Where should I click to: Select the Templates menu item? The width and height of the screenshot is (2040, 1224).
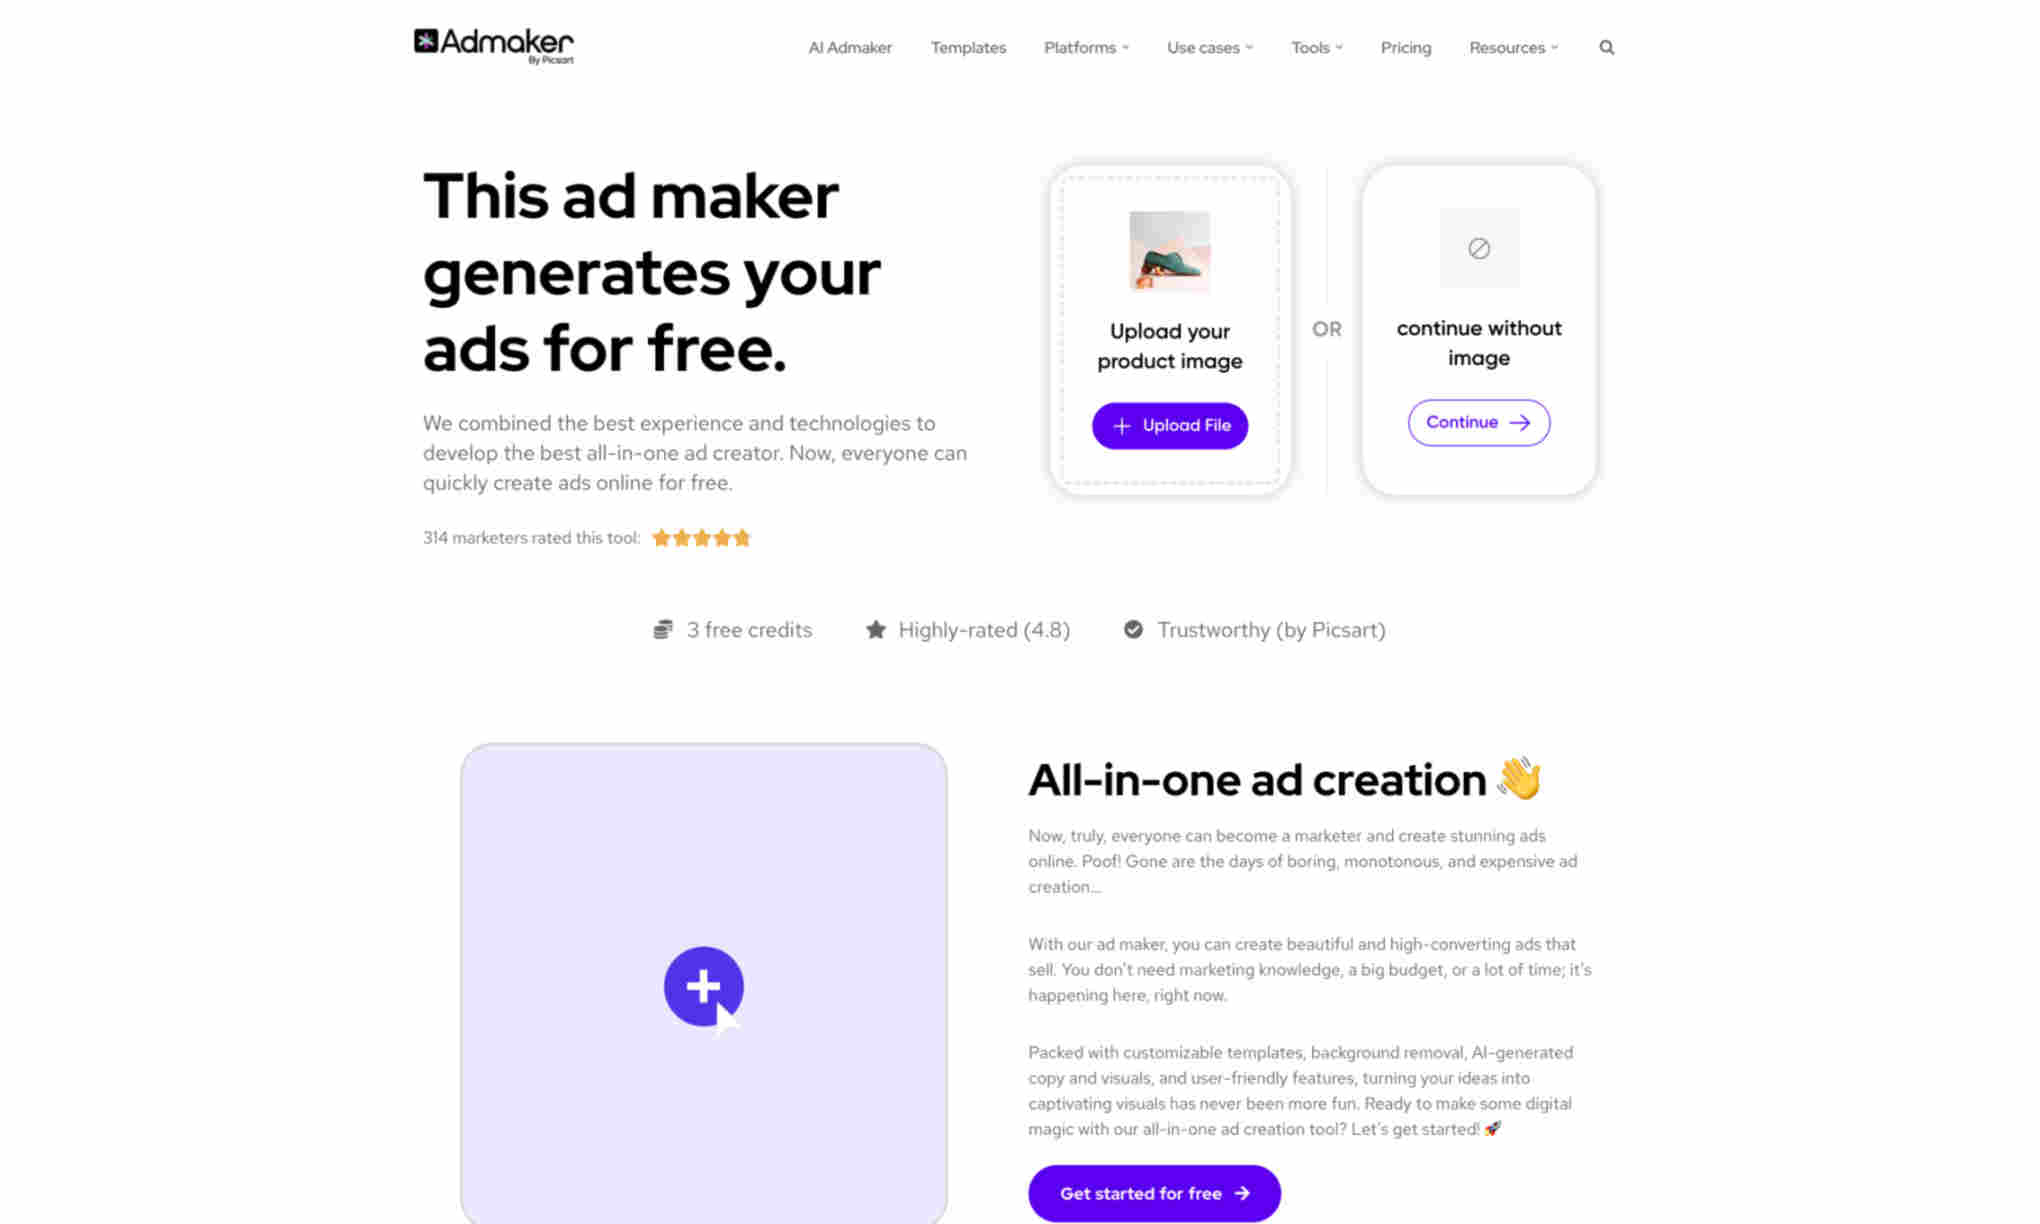[x=969, y=47]
